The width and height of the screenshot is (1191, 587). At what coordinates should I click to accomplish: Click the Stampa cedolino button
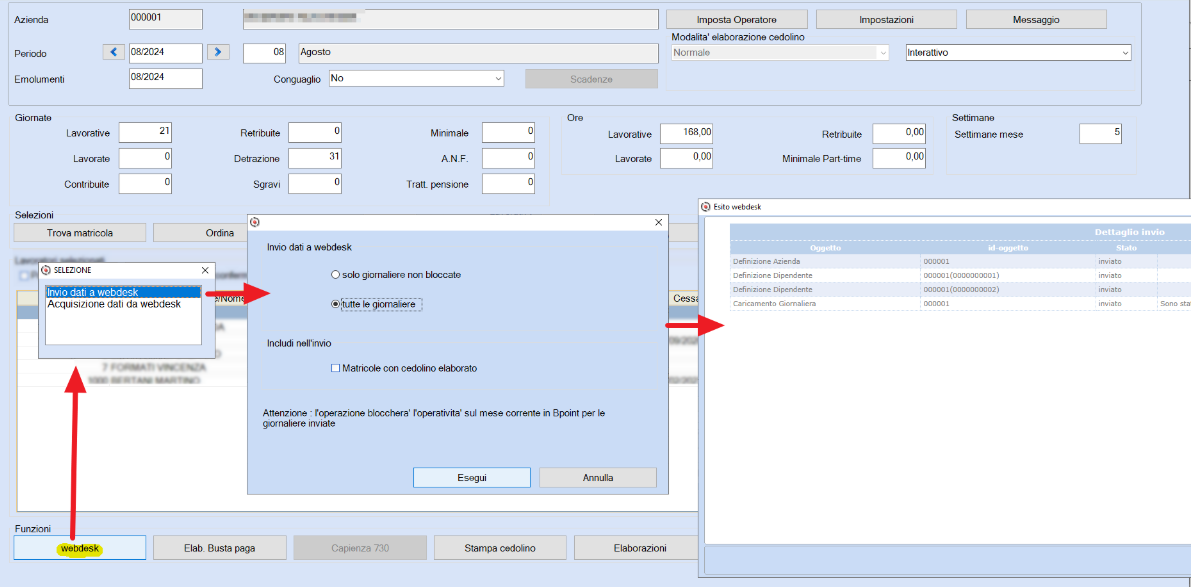501,548
